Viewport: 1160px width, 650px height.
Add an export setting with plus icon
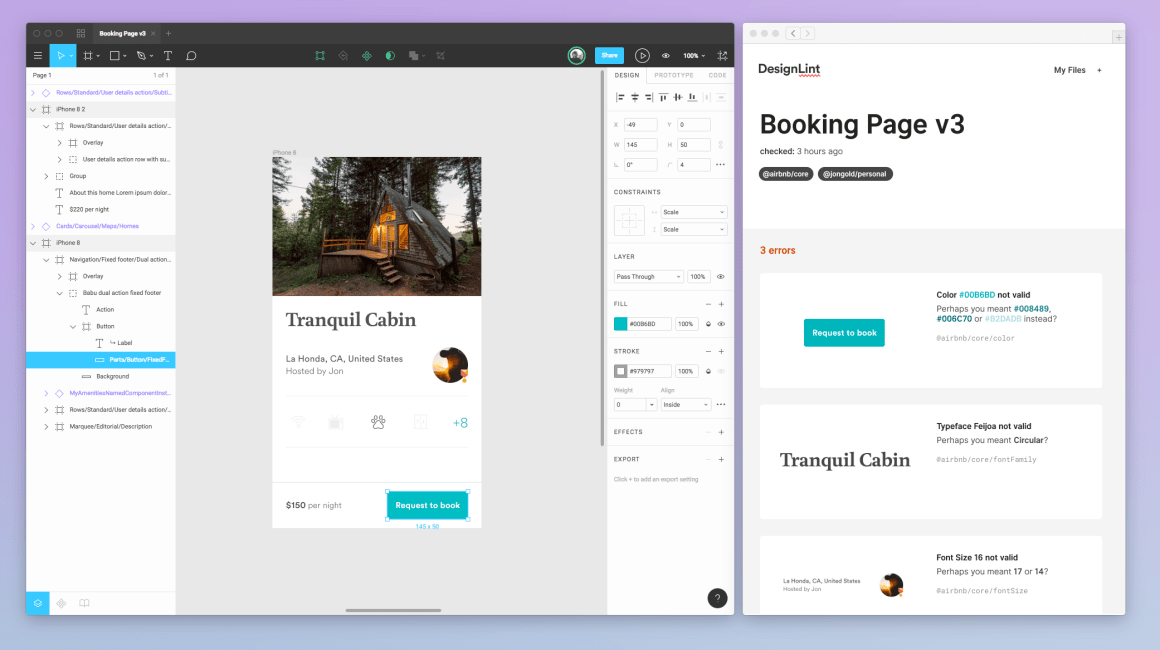point(721,459)
